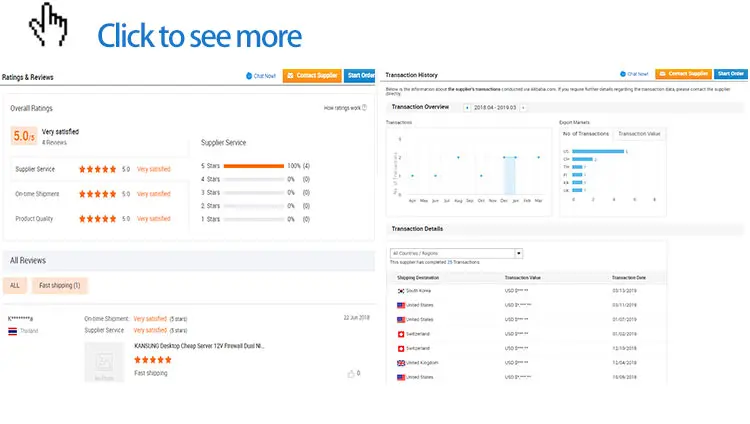This screenshot has height=424, width=750.
Task: Click the thumbs-up helpful icon on review
Action: (x=351, y=373)
